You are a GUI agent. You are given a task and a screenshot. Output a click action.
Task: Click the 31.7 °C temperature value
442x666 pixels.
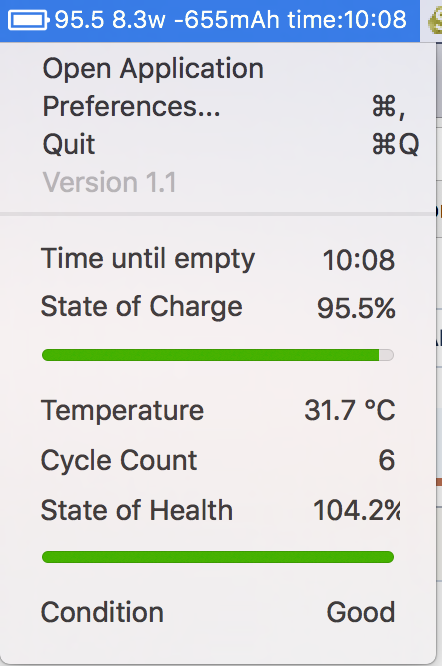[x=350, y=410]
